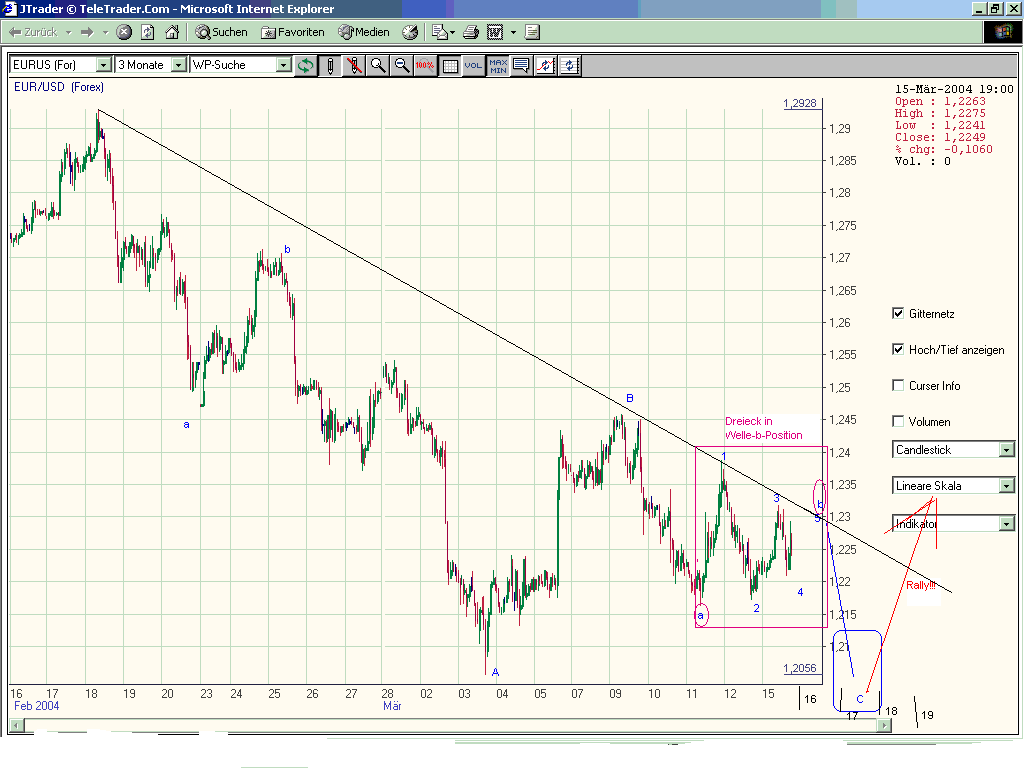This screenshot has height=768, width=1024.
Task: Open the forward history dropdown arrow
Action: pyautogui.click(x=105, y=32)
